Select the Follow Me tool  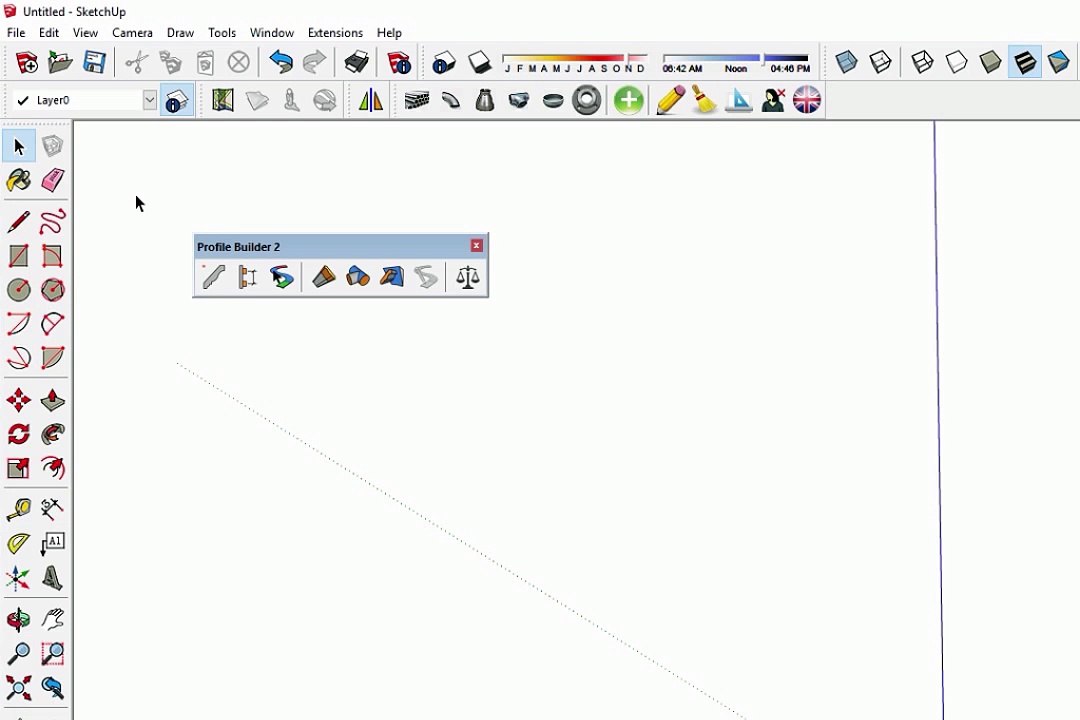pyautogui.click(x=52, y=433)
